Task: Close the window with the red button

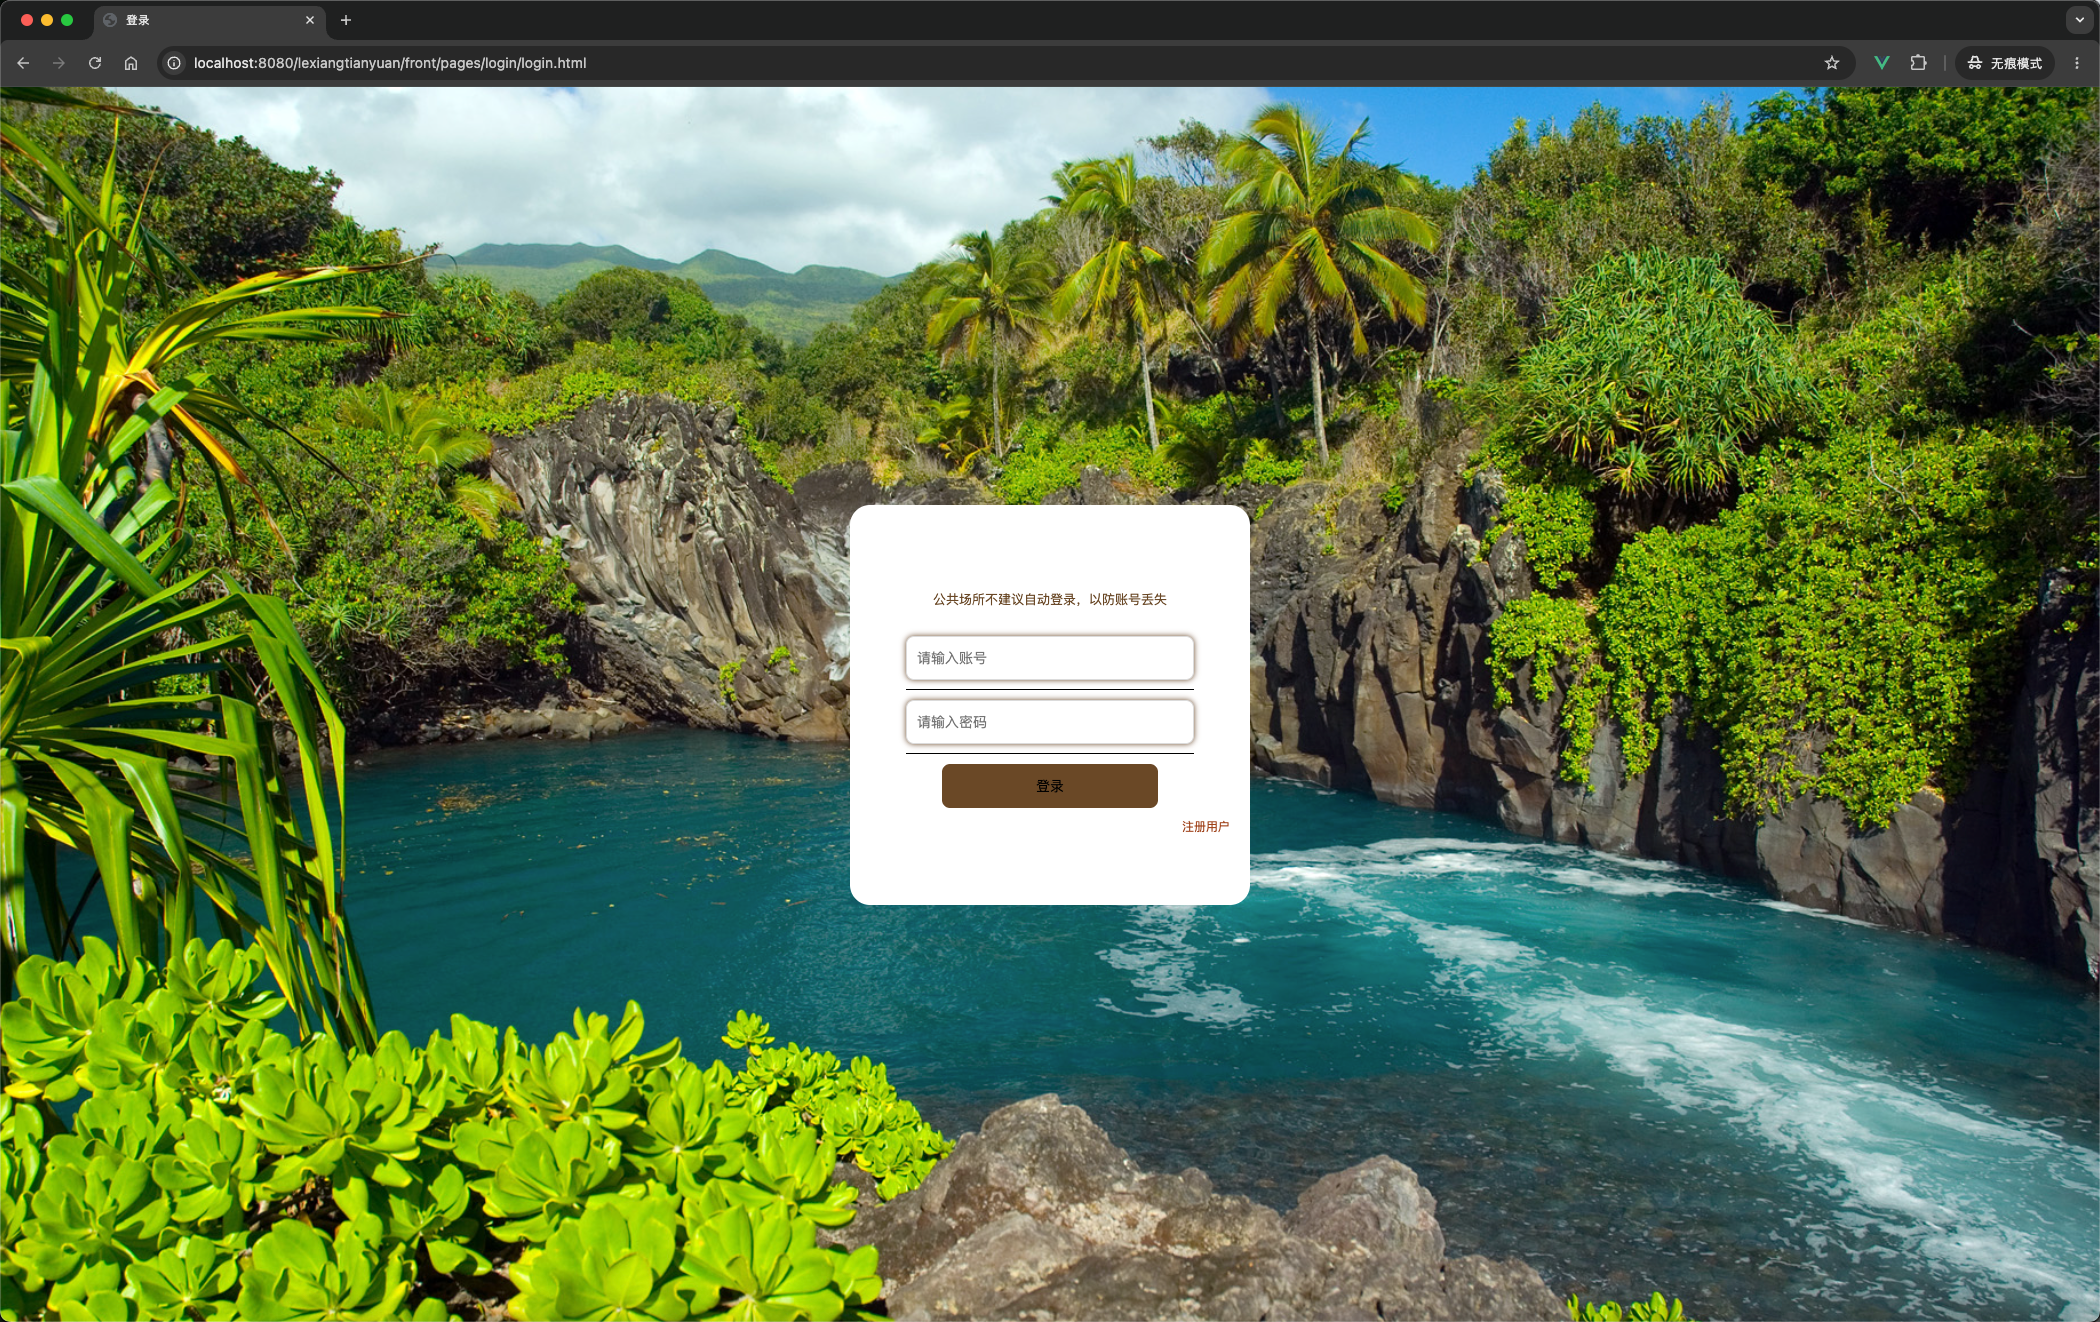Action: (x=27, y=20)
